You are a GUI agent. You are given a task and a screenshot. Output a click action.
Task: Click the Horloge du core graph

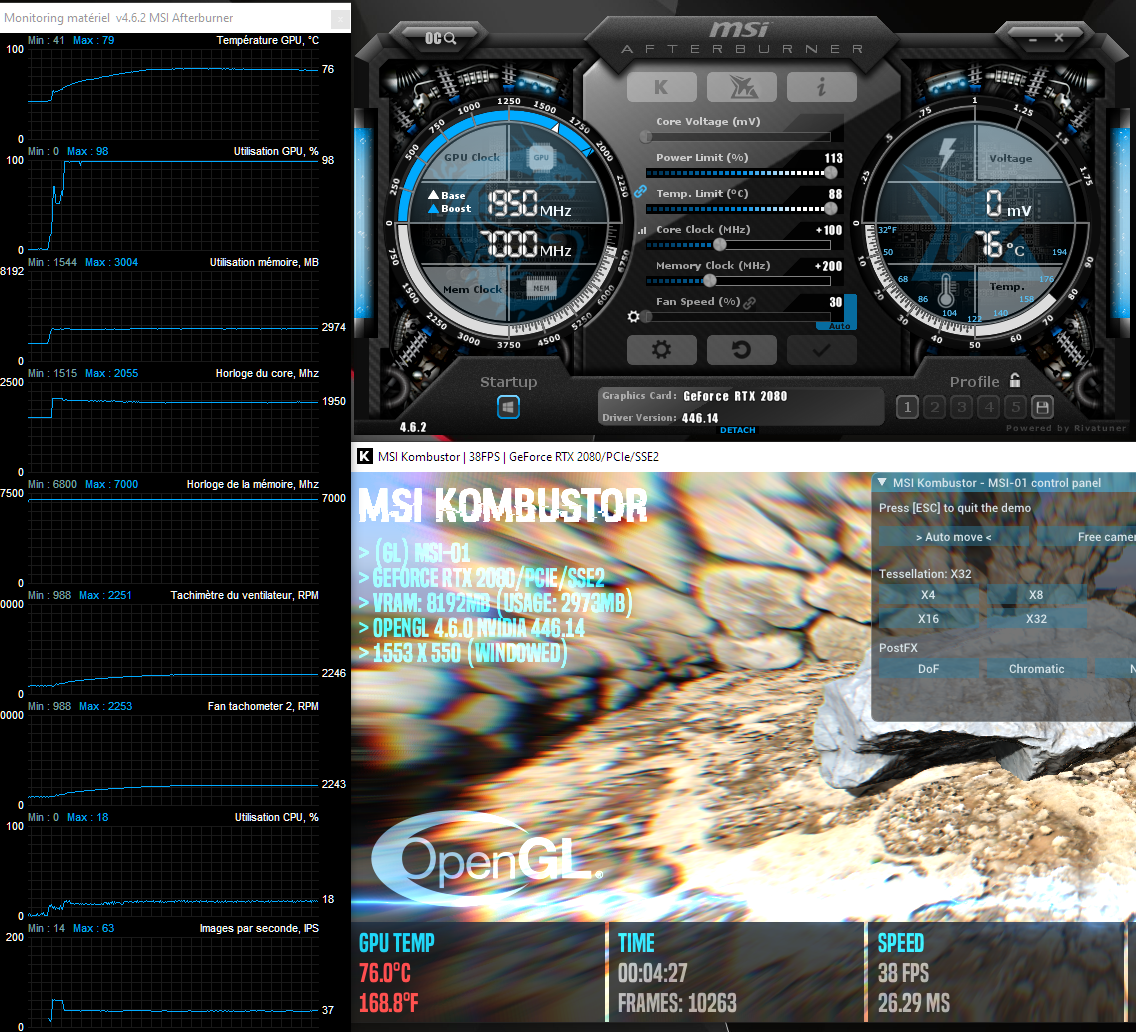point(173,427)
